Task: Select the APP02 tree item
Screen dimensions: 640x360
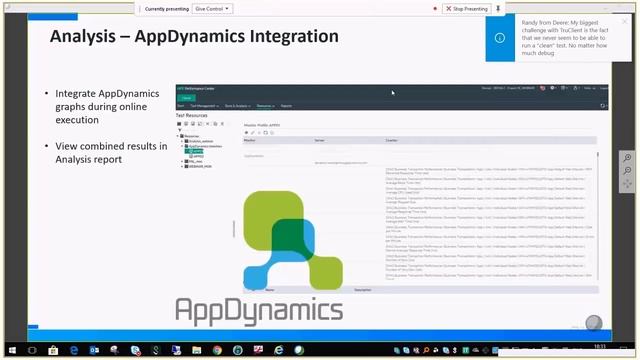Action: point(196,156)
